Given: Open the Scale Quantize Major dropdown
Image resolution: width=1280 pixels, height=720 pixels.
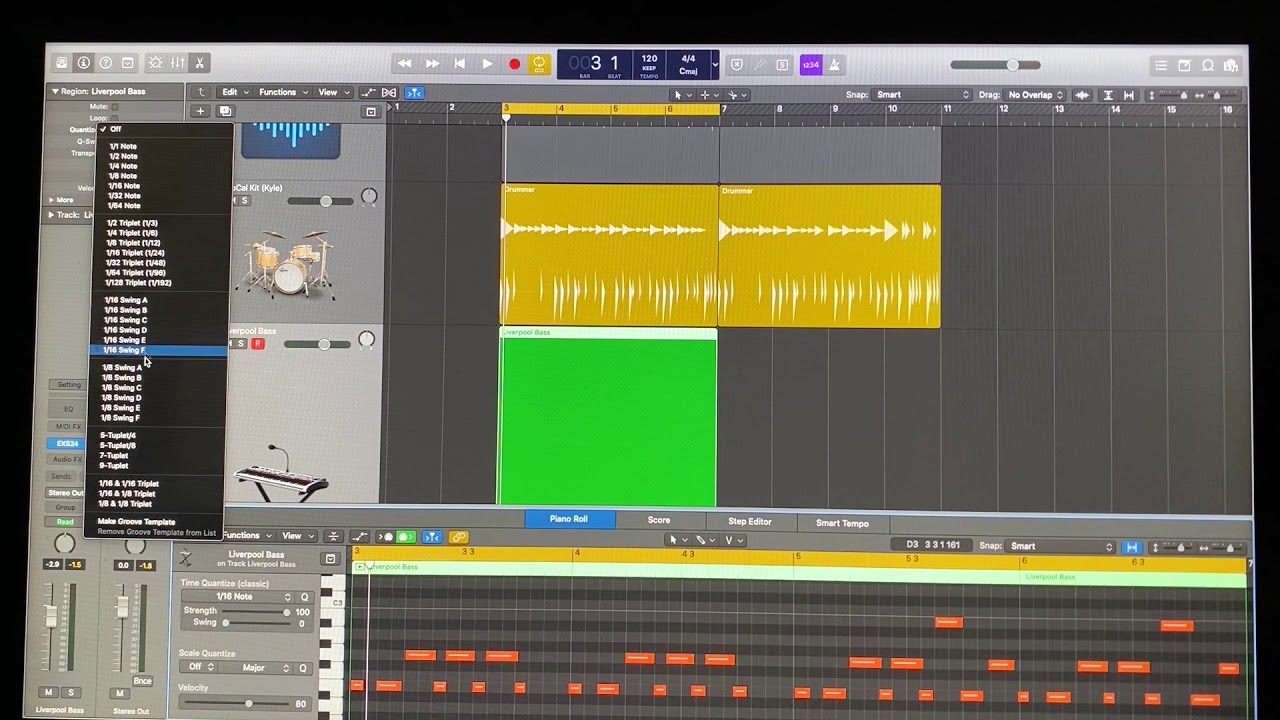Looking at the screenshot, I should 255,667.
